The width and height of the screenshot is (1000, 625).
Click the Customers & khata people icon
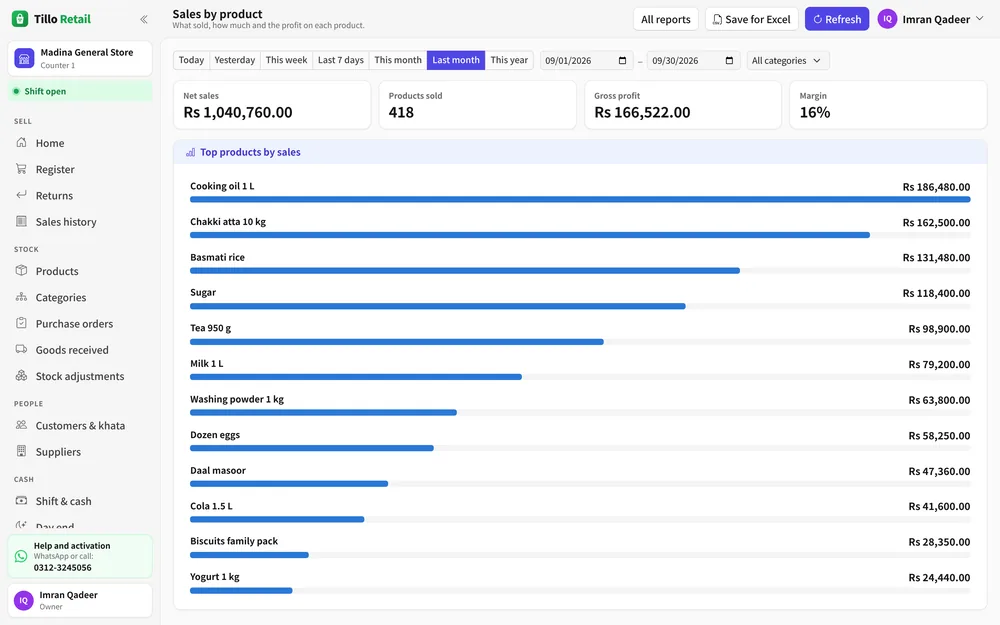21,425
